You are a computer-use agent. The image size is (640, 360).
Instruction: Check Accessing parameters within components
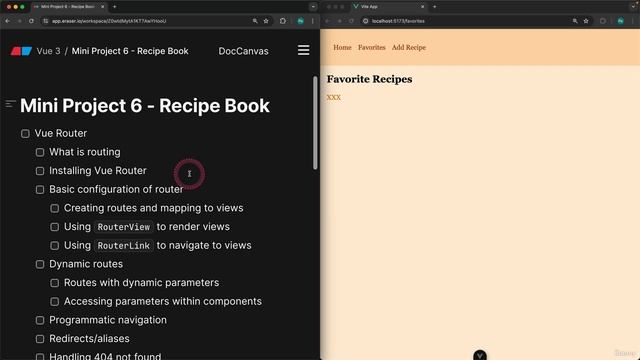pos(55,302)
